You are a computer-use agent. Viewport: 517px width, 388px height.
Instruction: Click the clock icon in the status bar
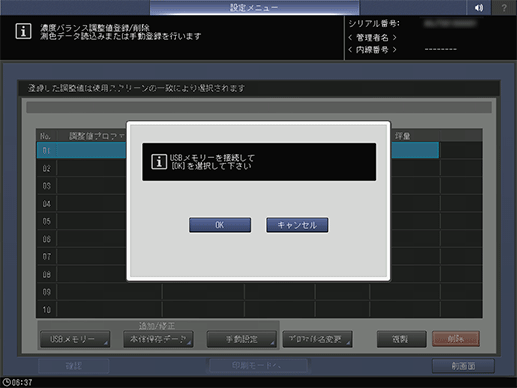click(x=6, y=382)
